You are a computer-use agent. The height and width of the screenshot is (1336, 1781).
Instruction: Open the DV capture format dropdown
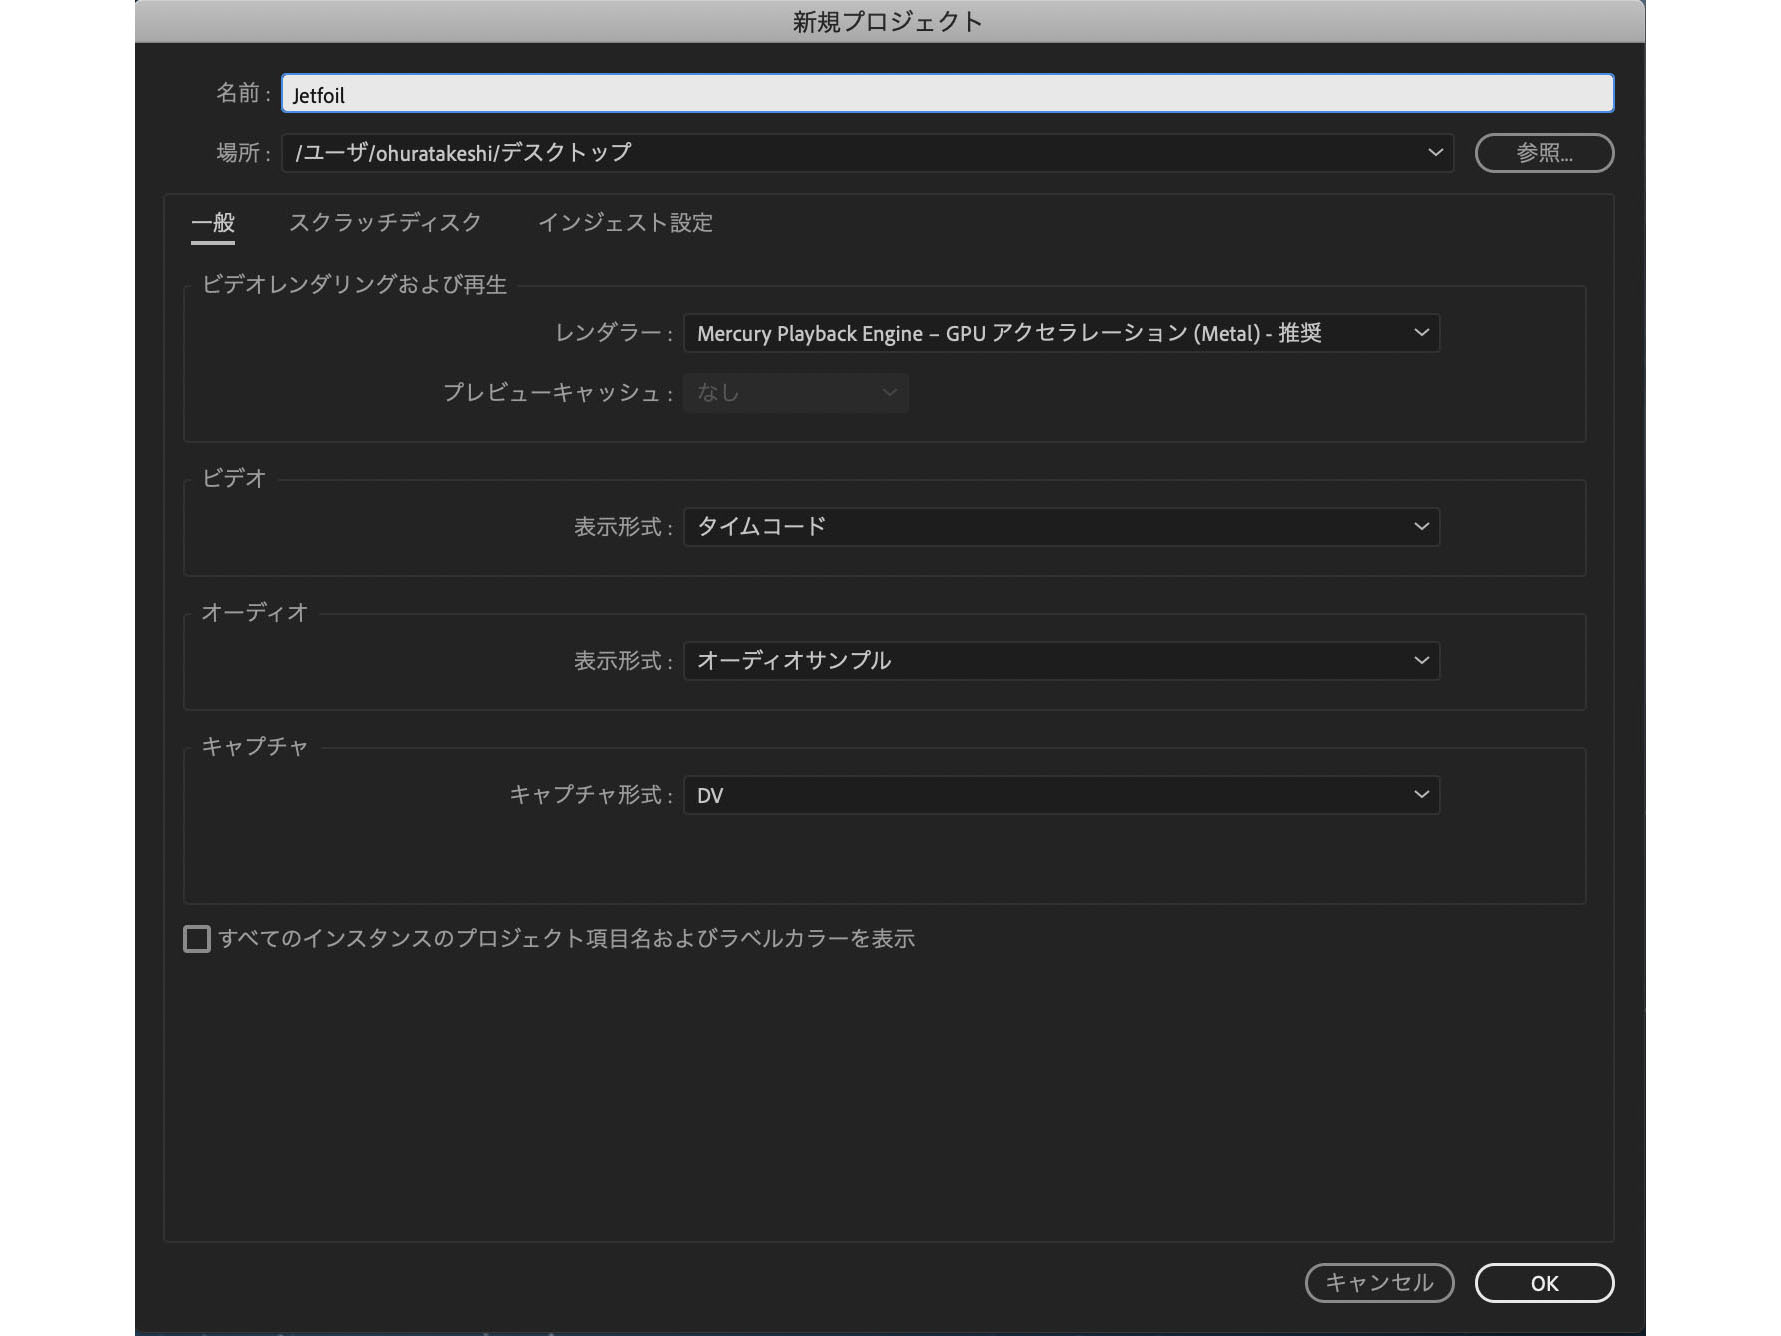[1060, 794]
